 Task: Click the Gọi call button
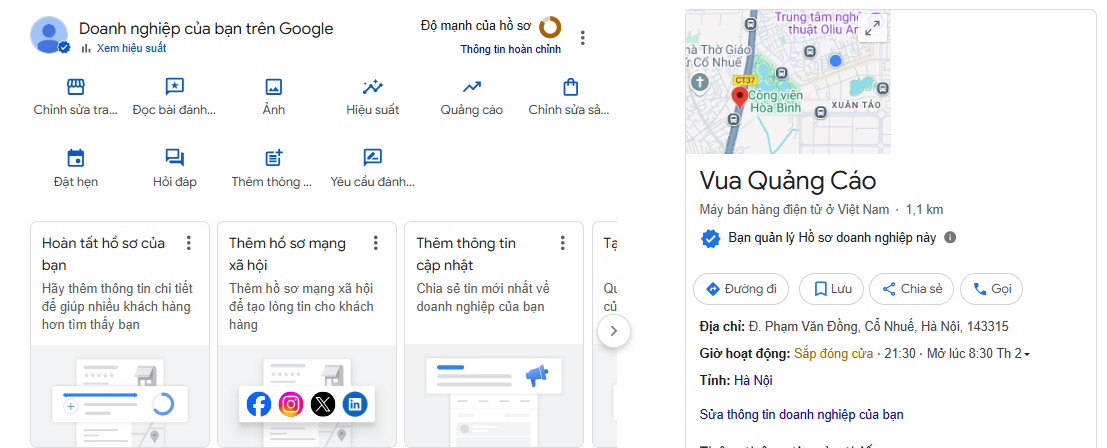pyautogui.click(x=991, y=289)
